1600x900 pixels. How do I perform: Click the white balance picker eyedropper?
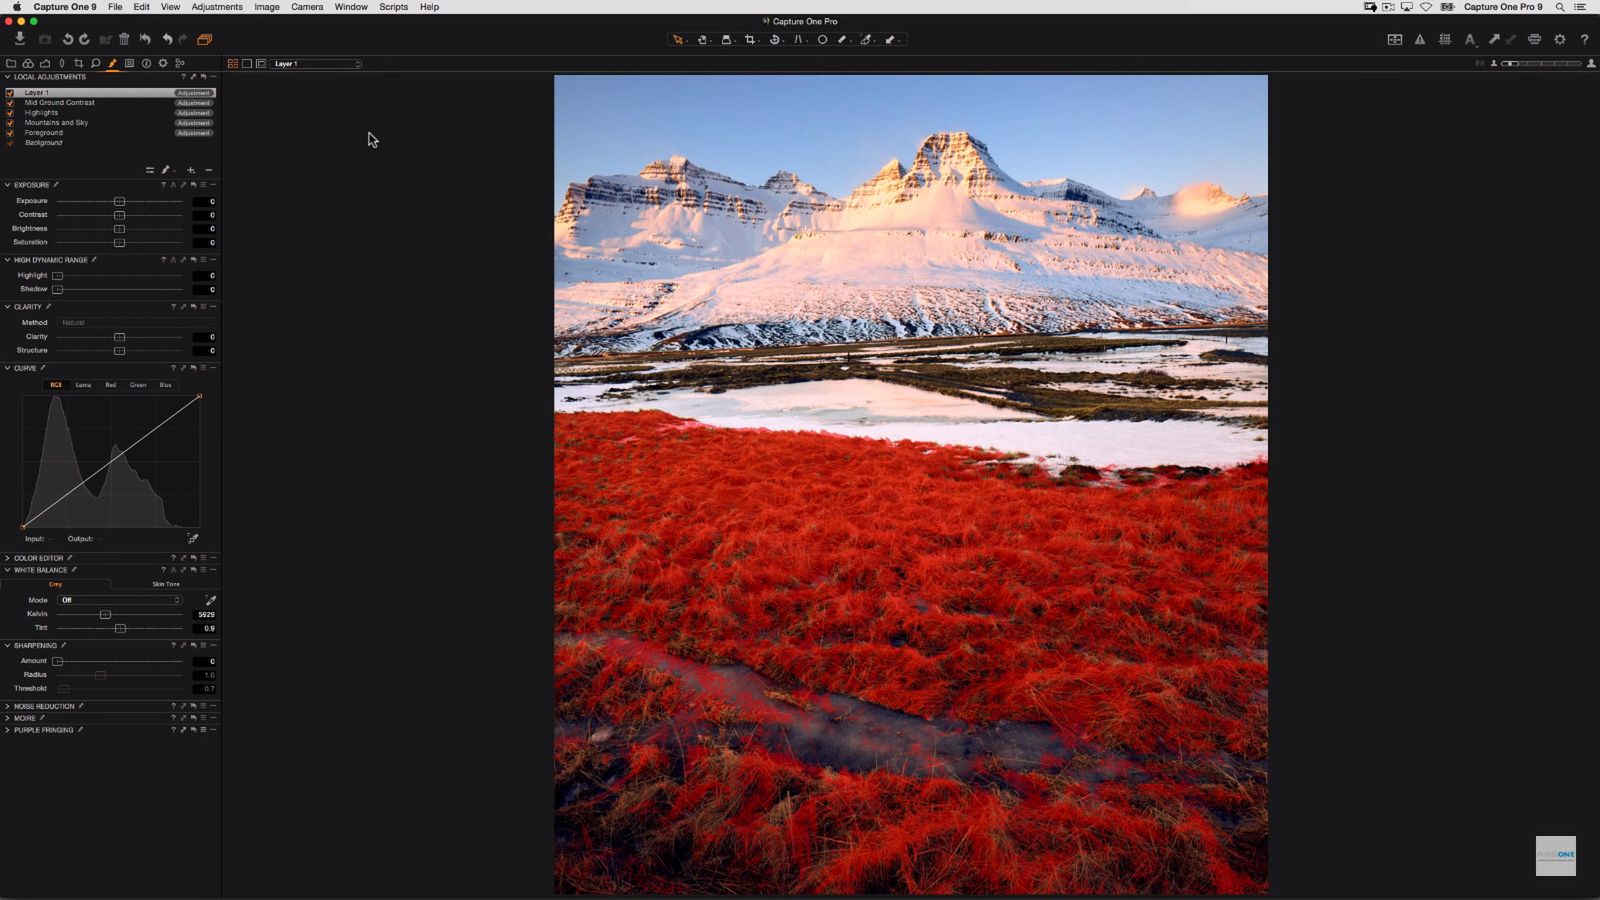coord(210,600)
